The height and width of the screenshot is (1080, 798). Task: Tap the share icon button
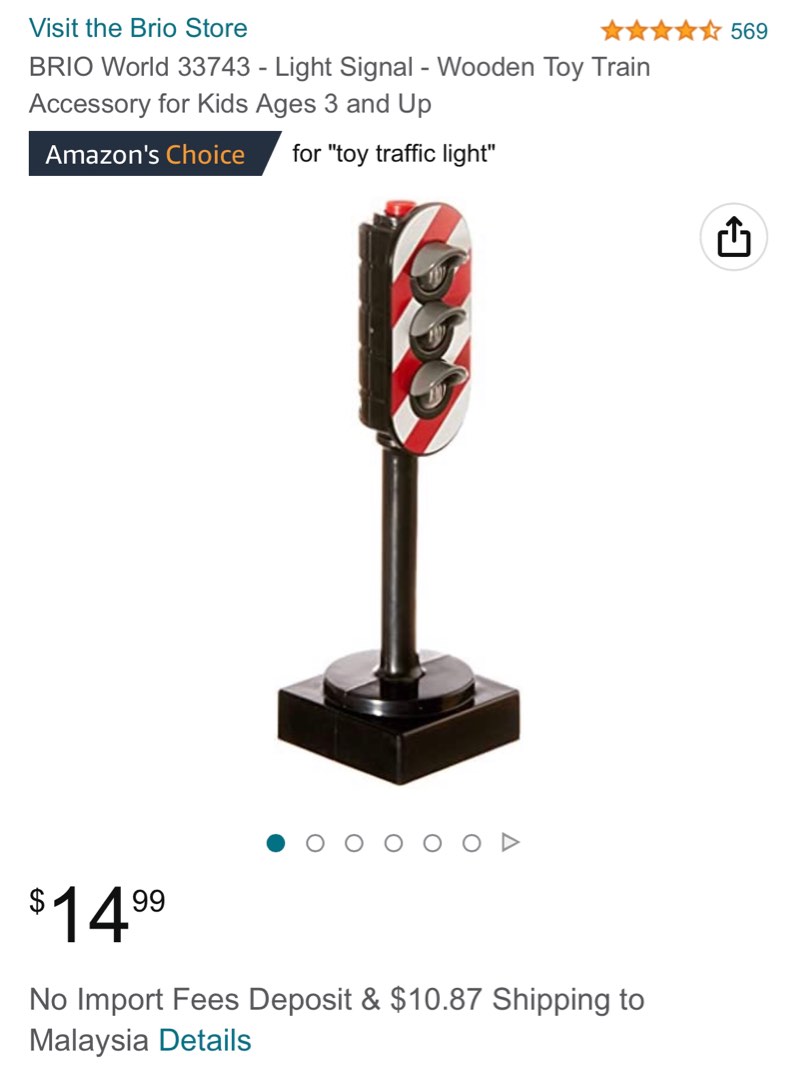[733, 237]
